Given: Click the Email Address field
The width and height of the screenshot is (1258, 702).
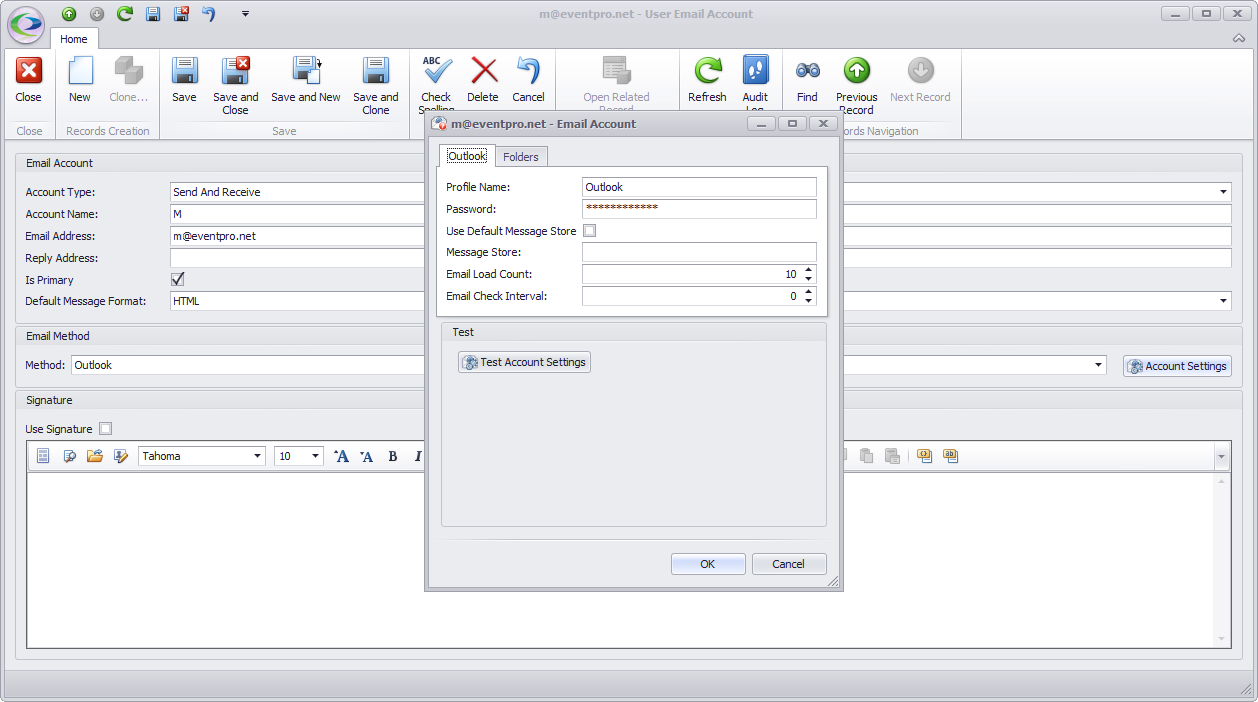Looking at the screenshot, I should pyautogui.click(x=298, y=236).
